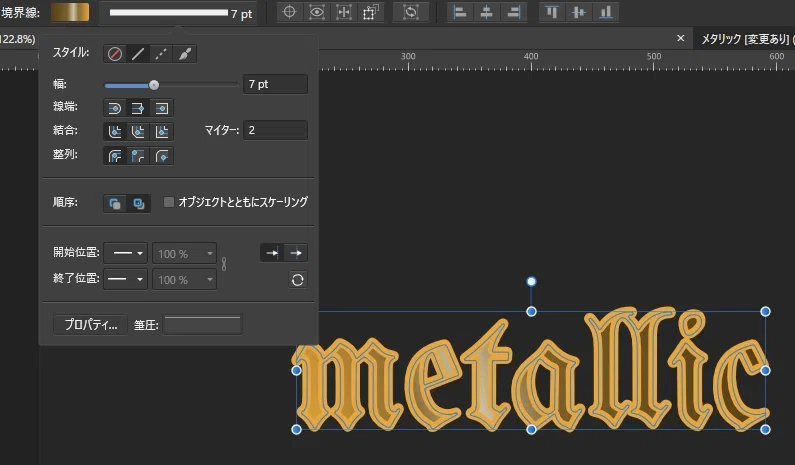Viewport: 795px width, 465px height.
Task: Click the dashed box selection toolbar icon
Action: coord(371,12)
